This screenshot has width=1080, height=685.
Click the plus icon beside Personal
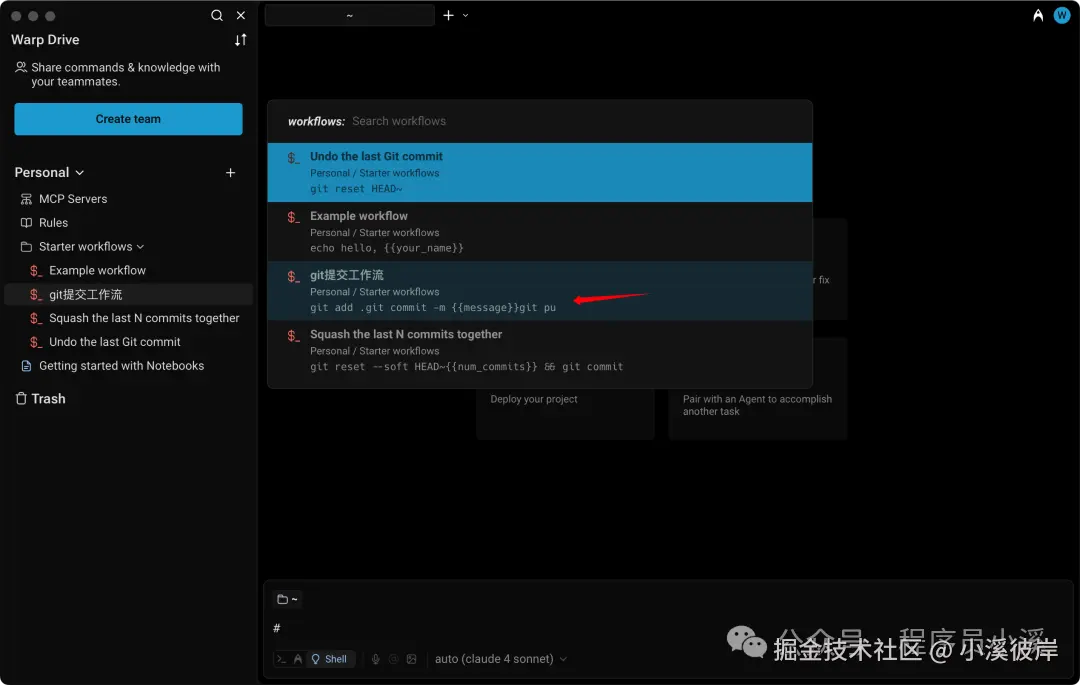tap(231, 173)
